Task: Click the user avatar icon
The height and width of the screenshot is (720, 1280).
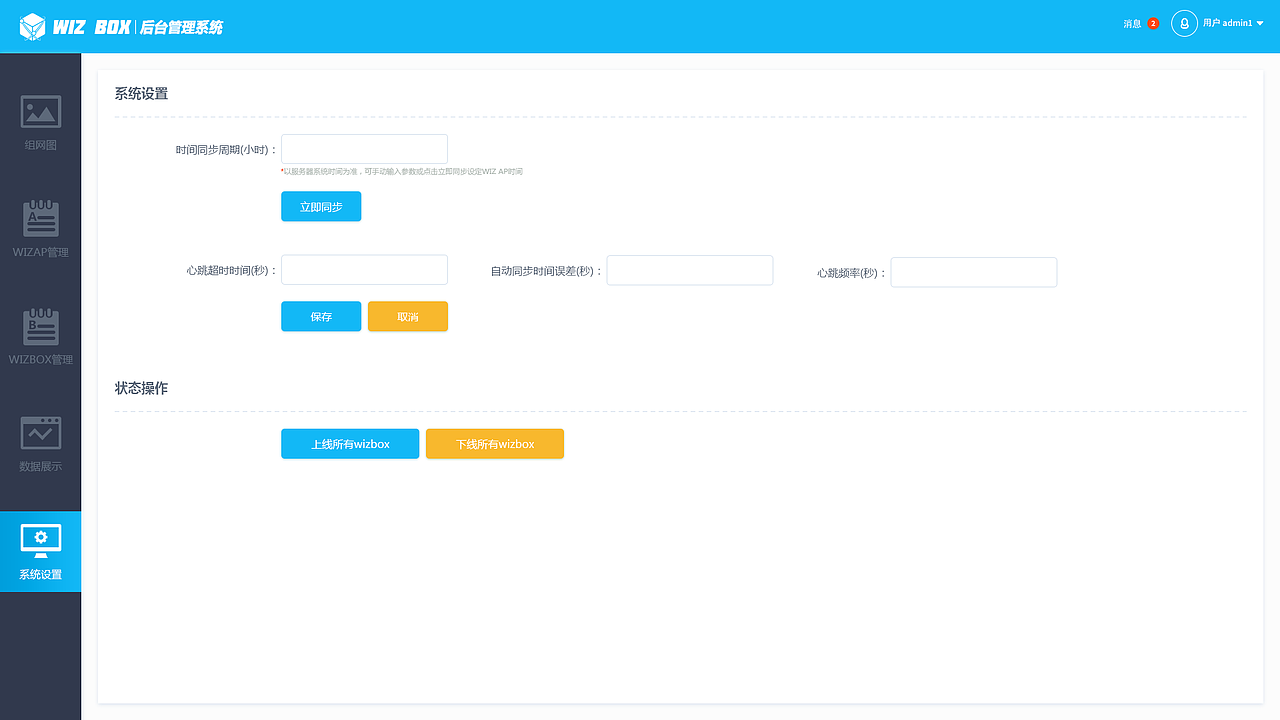Action: (1184, 23)
